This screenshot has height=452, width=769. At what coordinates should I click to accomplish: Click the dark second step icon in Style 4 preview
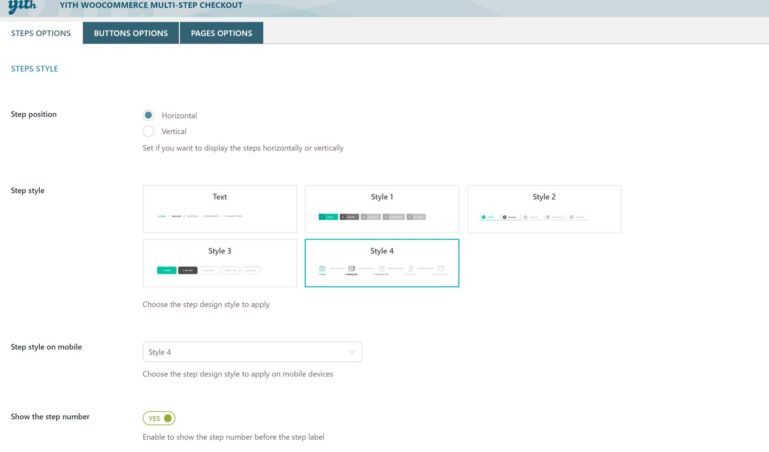[x=351, y=269]
